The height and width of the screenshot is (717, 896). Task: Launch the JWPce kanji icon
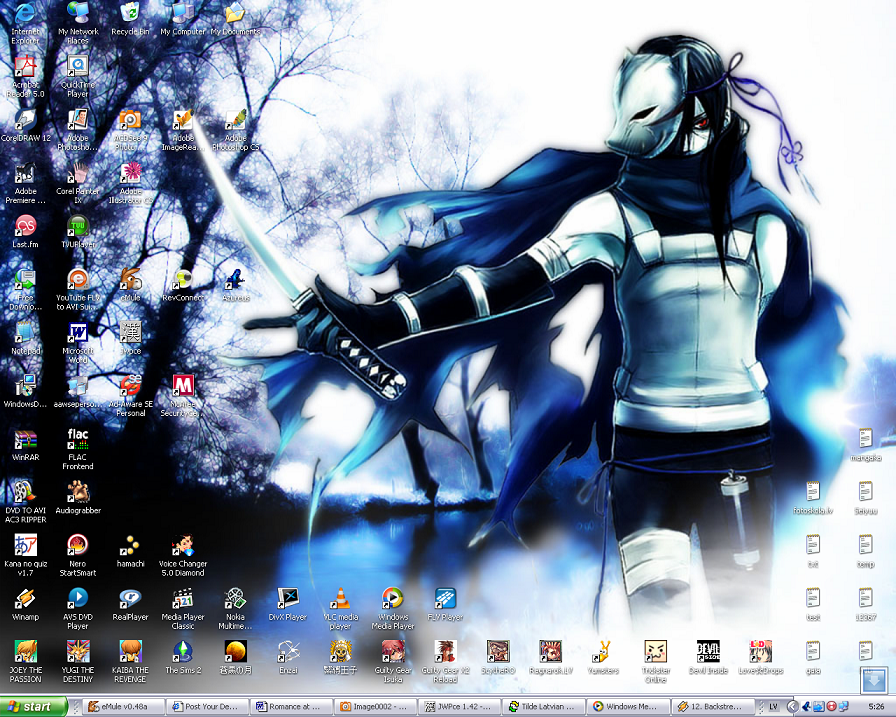tap(130, 333)
